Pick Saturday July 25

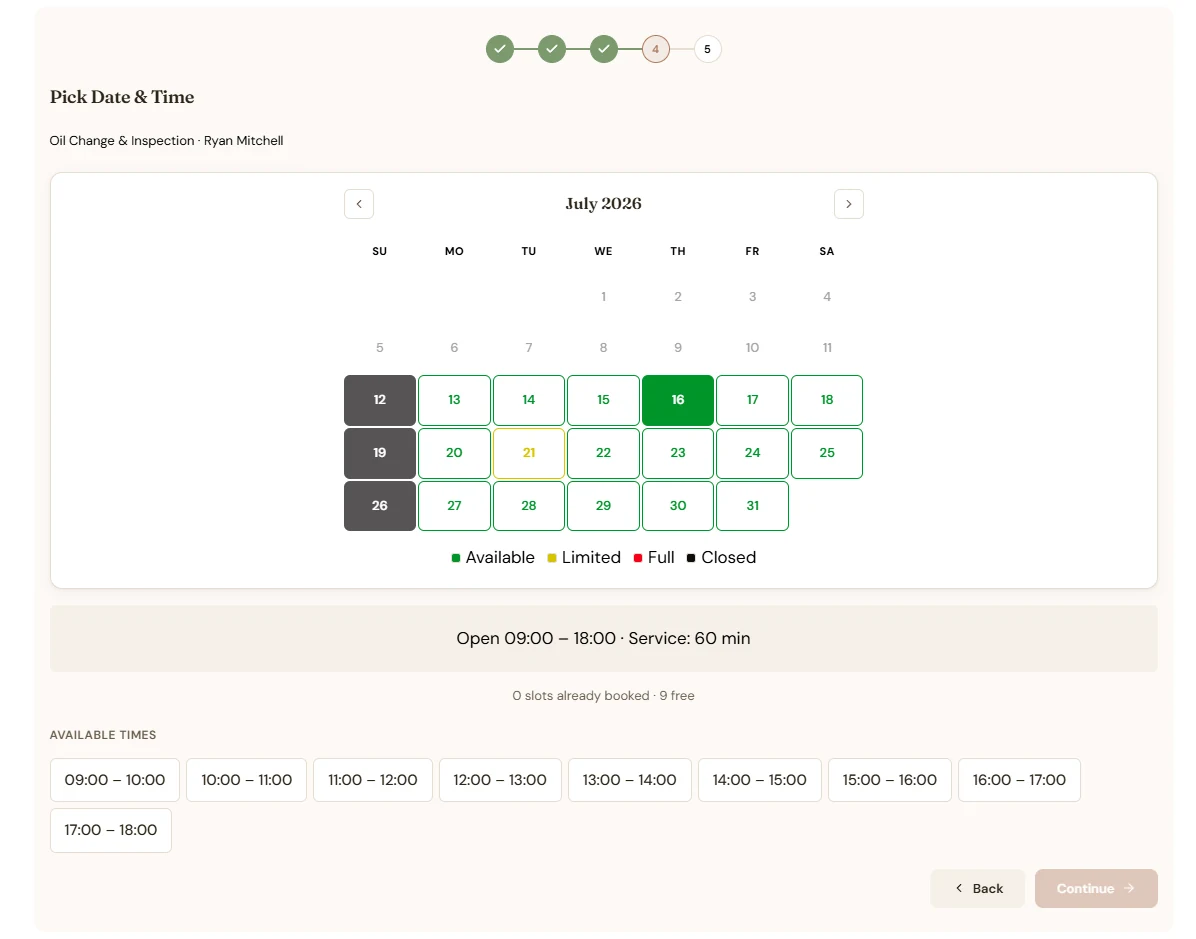(827, 453)
